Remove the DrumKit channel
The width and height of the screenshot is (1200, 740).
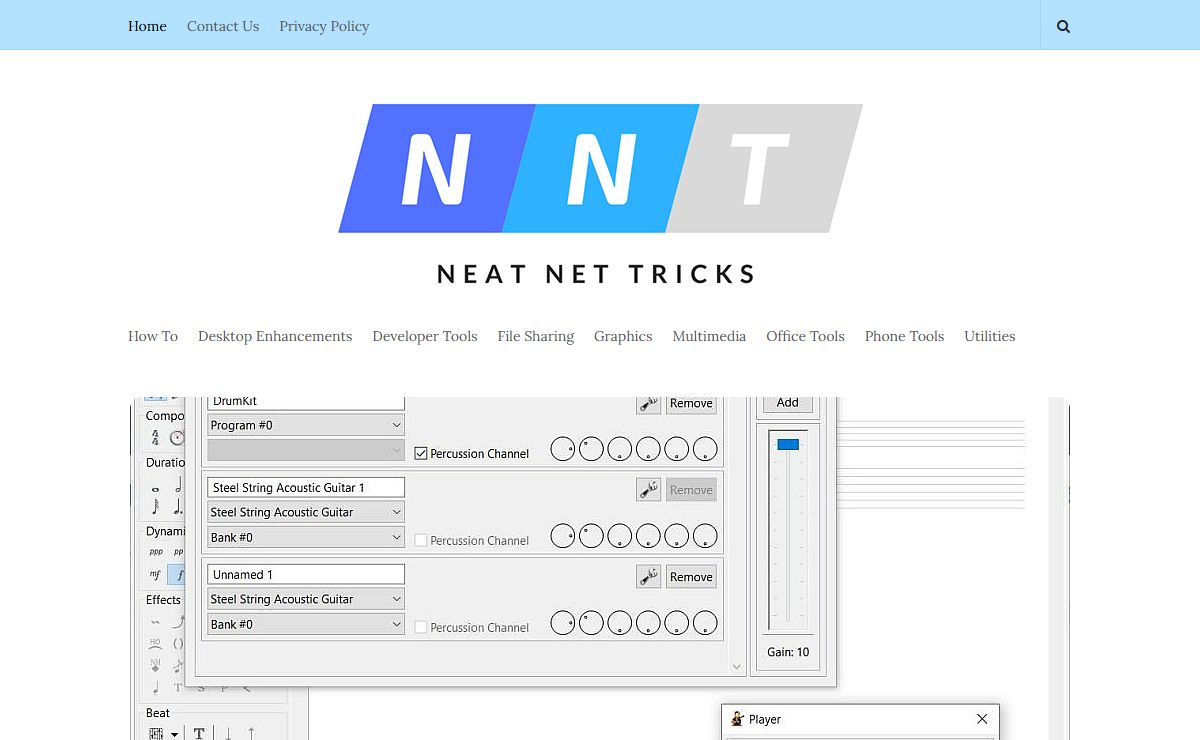(691, 403)
